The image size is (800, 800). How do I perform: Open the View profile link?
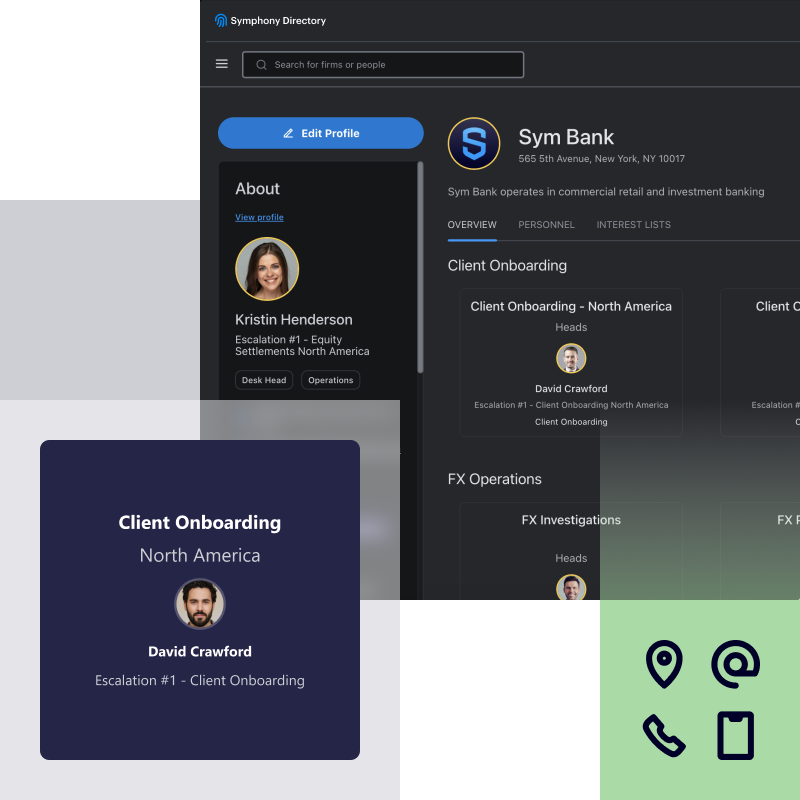click(259, 217)
